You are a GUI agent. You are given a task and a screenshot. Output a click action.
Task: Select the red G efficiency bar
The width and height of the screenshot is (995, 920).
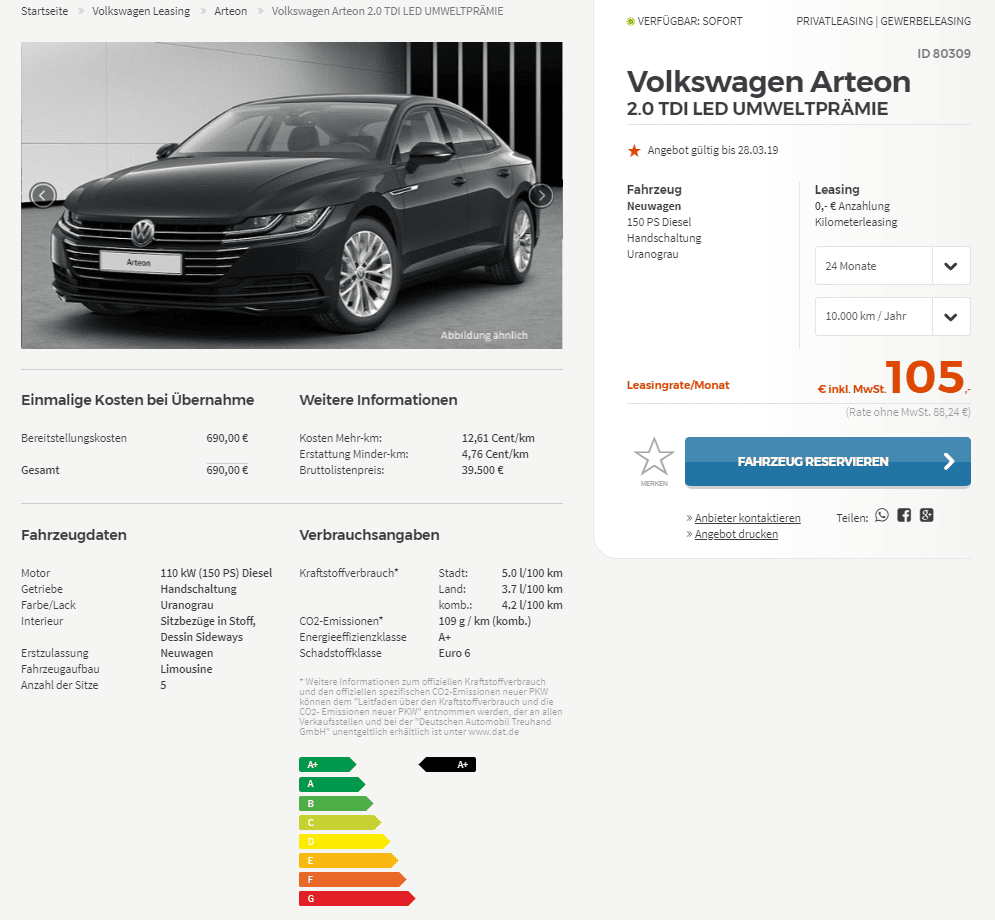357,898
